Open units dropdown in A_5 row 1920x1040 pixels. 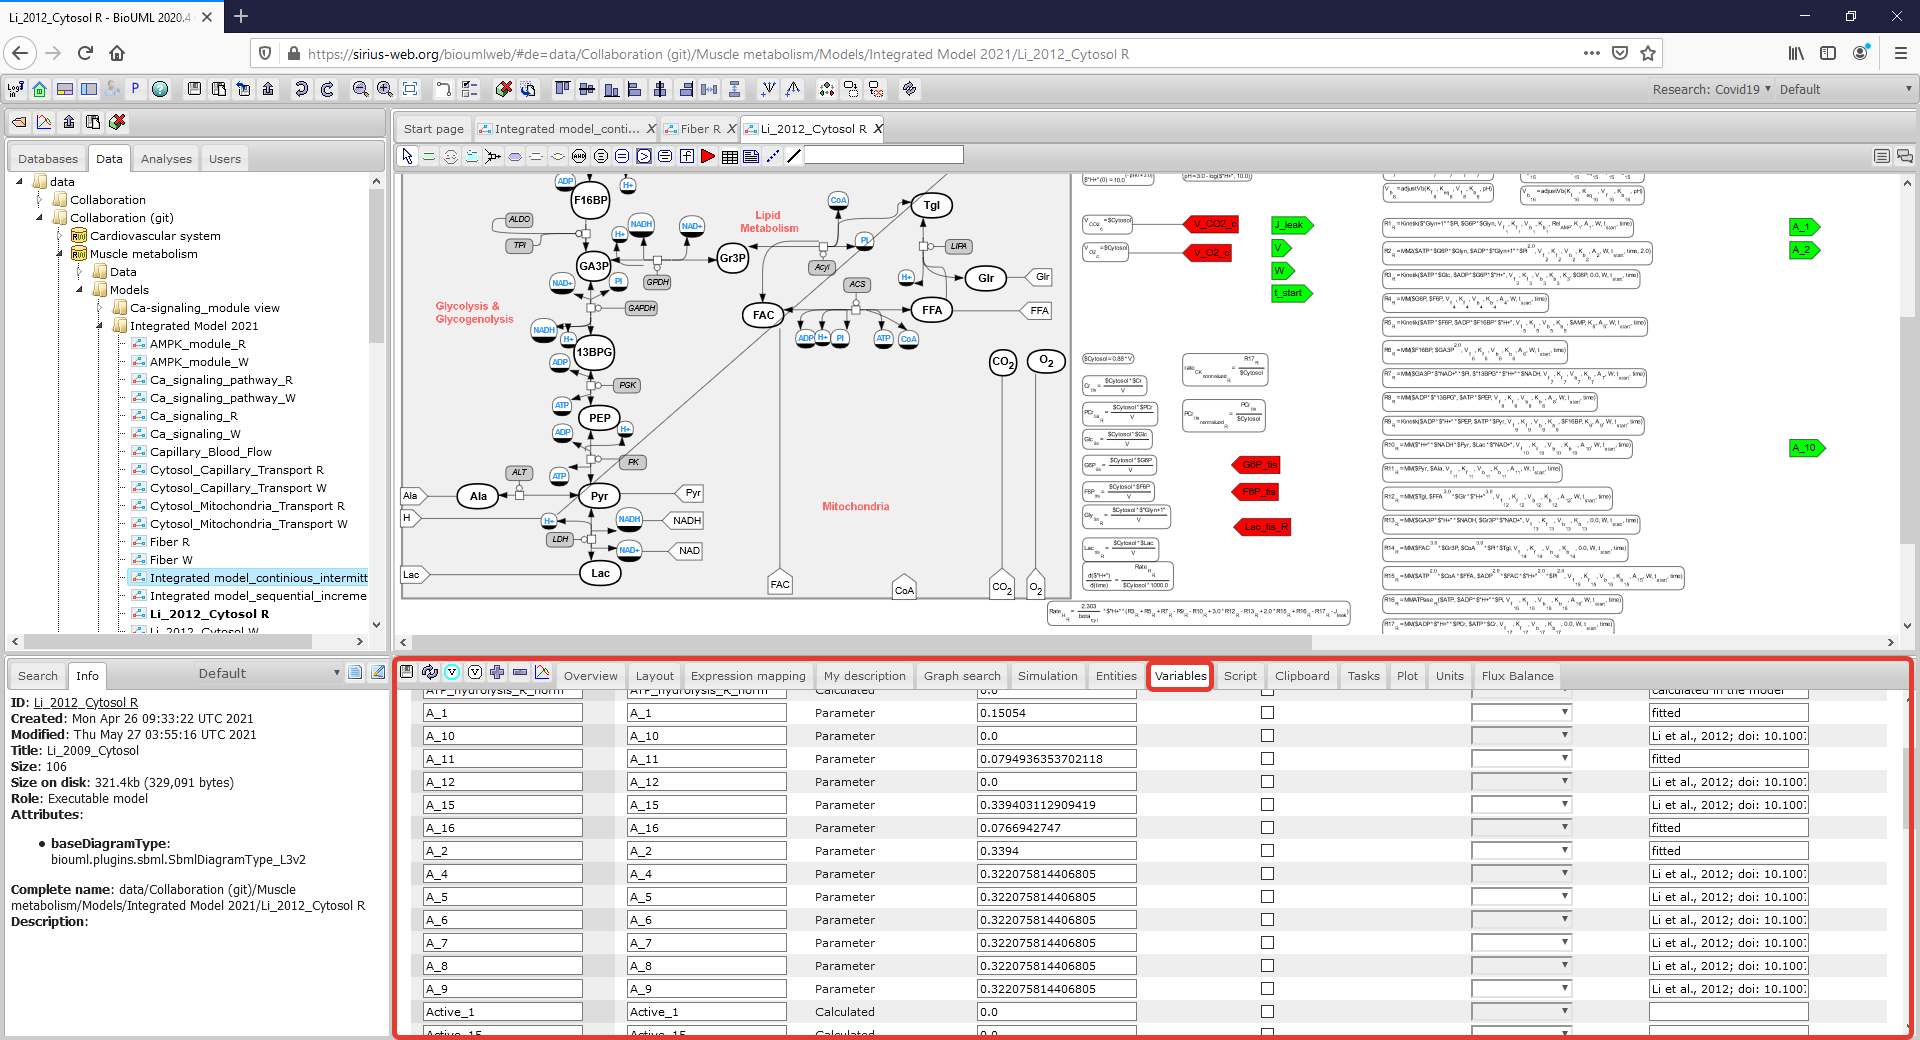pos(1521,897)
